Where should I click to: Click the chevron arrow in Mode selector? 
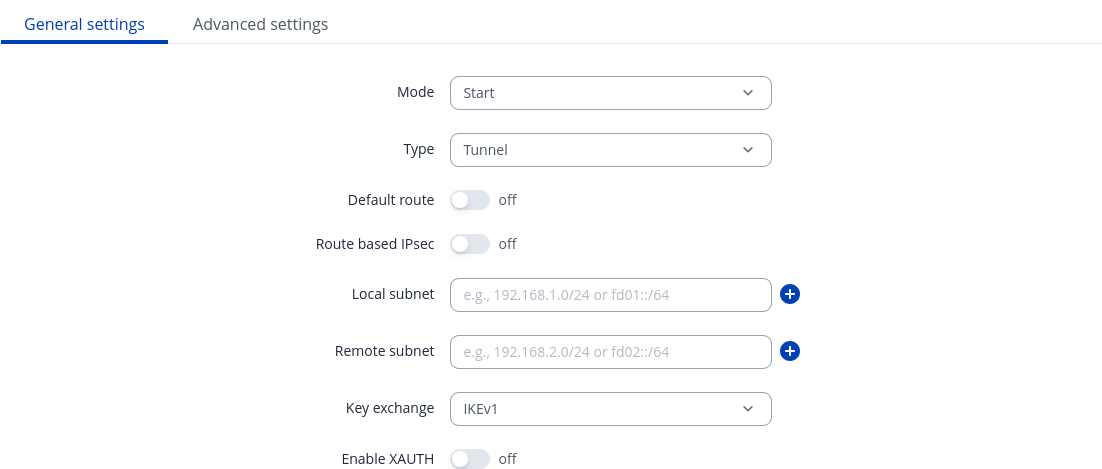click(x=748, y=93)
